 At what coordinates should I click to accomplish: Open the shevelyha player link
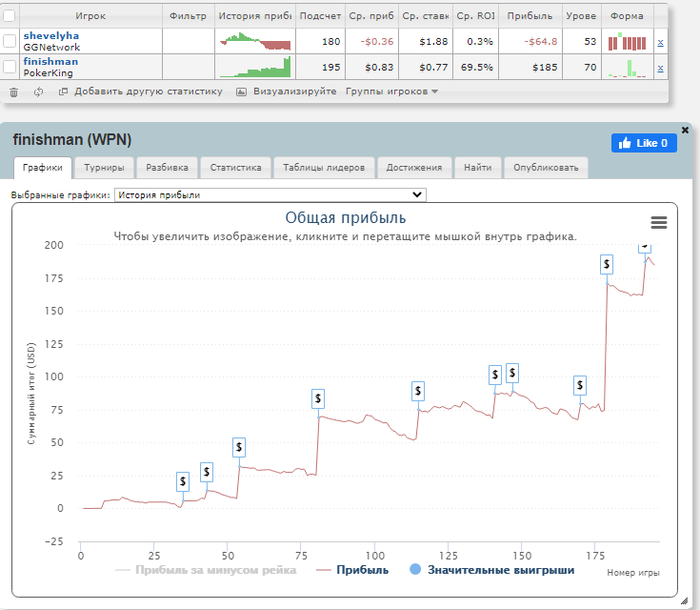pos(51,36)
